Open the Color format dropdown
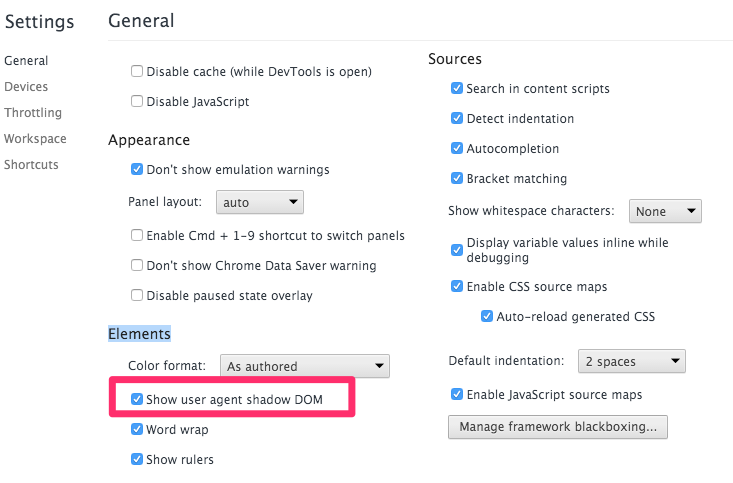This screenshot has height=483, width=733. [304, 366]
